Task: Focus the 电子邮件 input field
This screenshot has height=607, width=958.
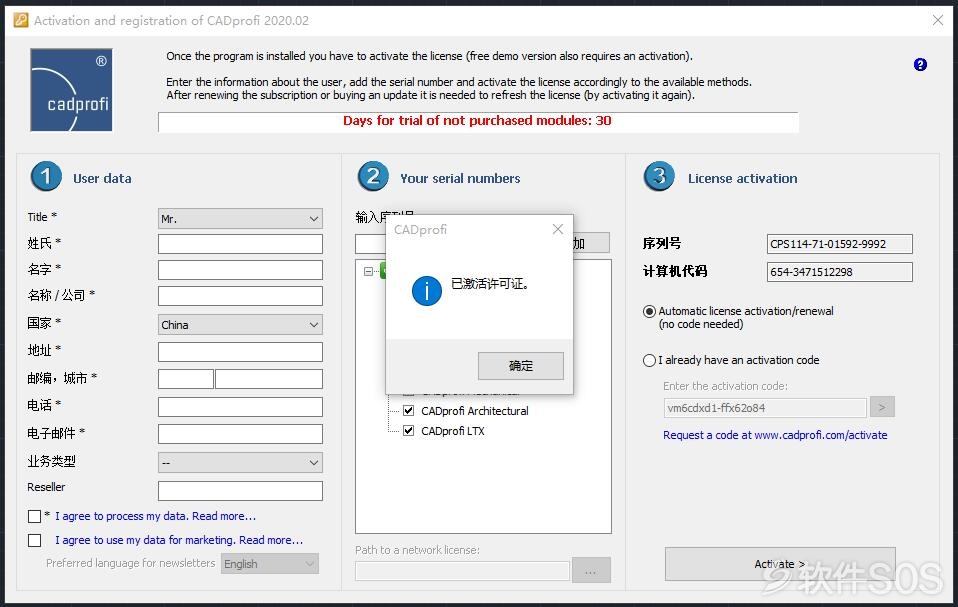Action: (240, 434)
